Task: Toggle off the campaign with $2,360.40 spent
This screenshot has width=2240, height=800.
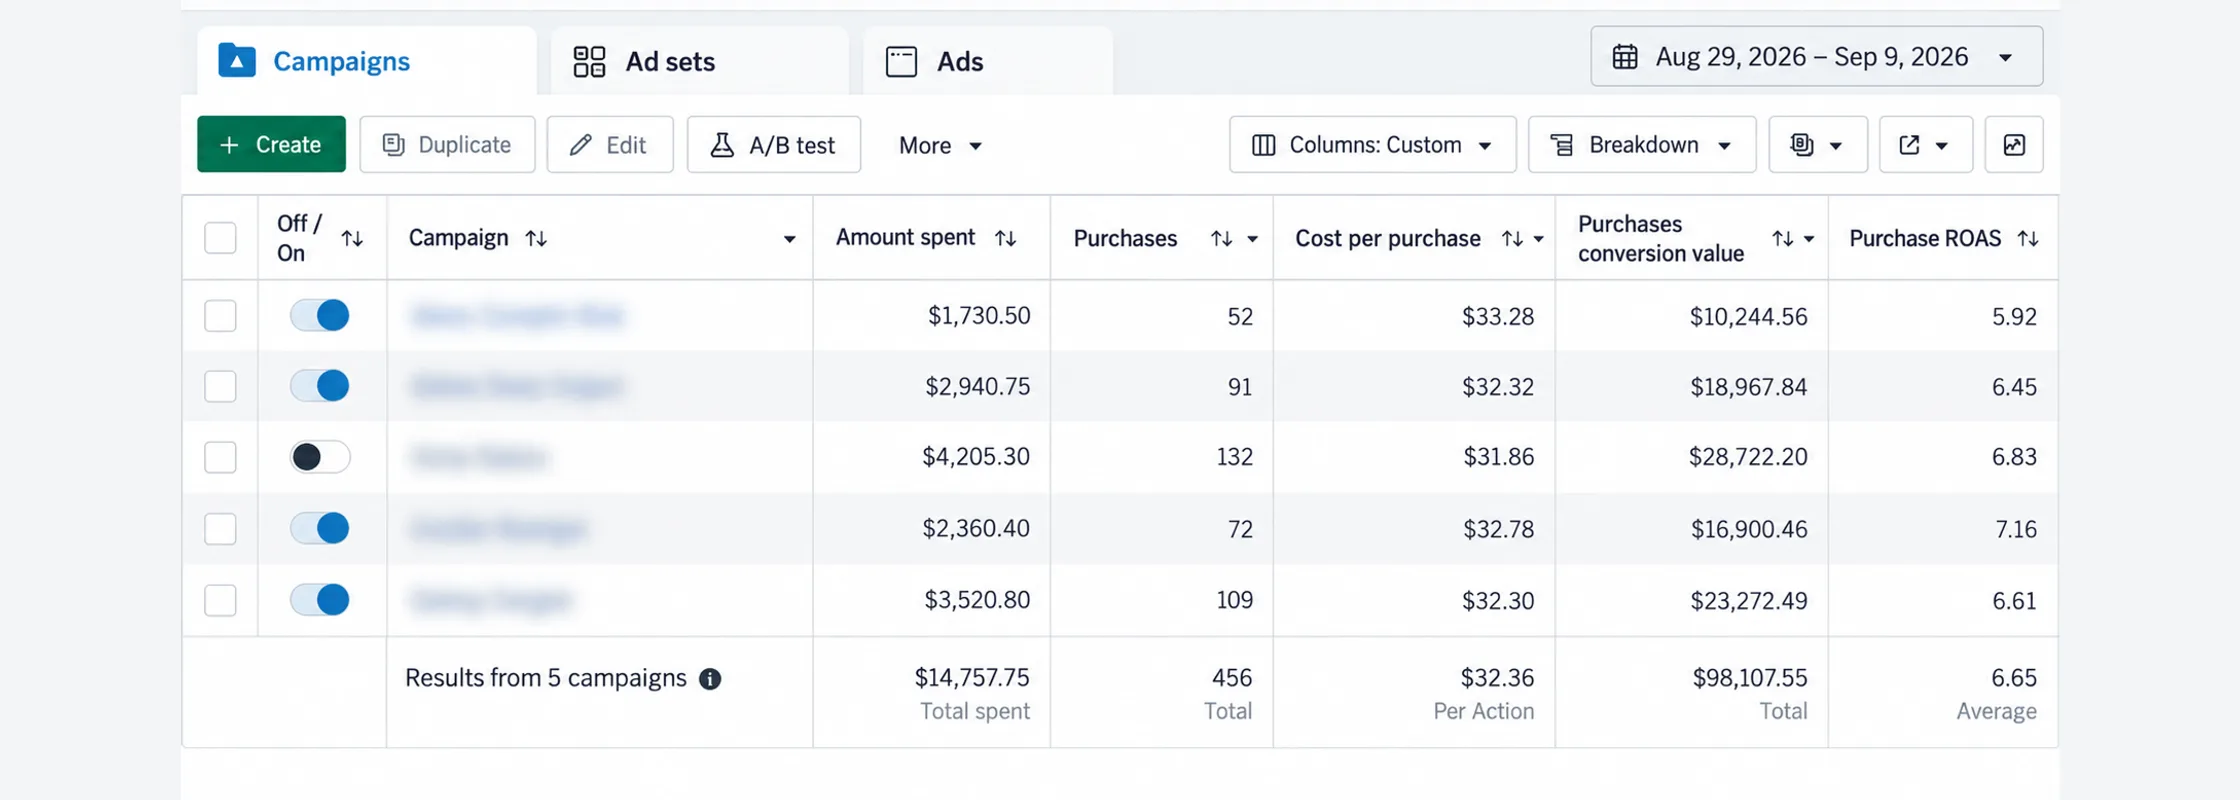Action: [x=320, y=528]
